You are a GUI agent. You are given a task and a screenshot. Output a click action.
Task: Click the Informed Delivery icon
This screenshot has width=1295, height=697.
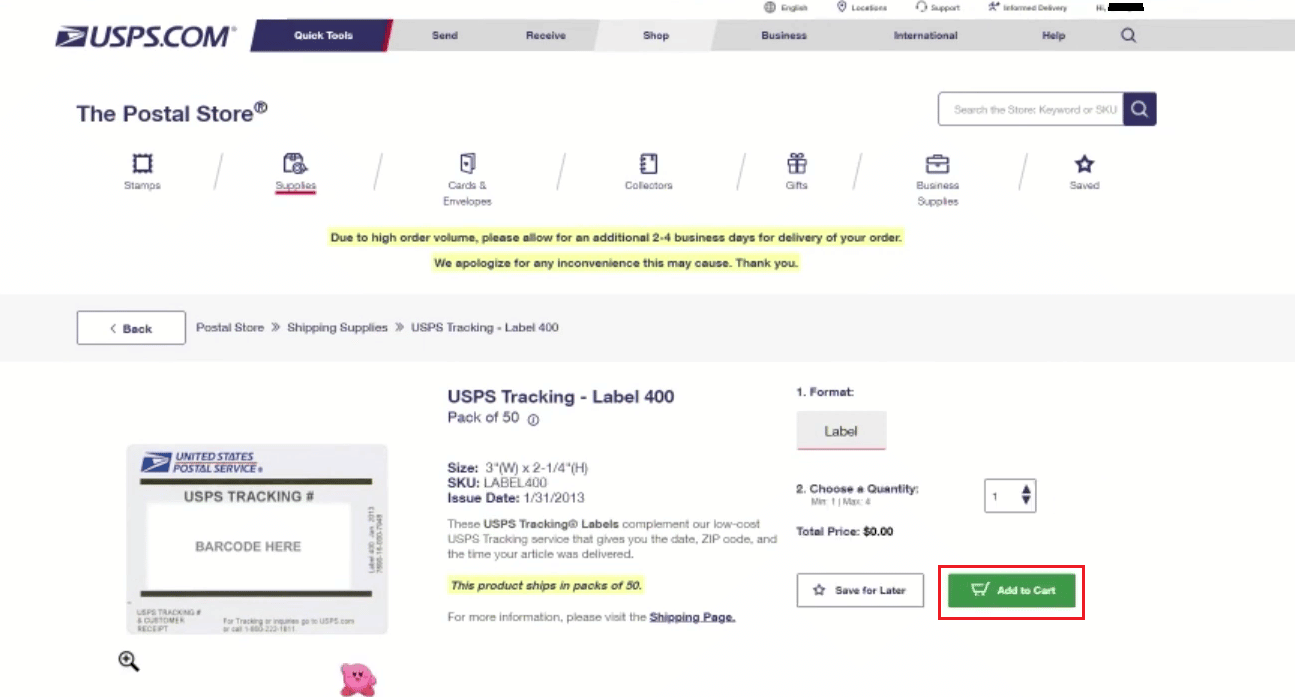pos(994,7)
